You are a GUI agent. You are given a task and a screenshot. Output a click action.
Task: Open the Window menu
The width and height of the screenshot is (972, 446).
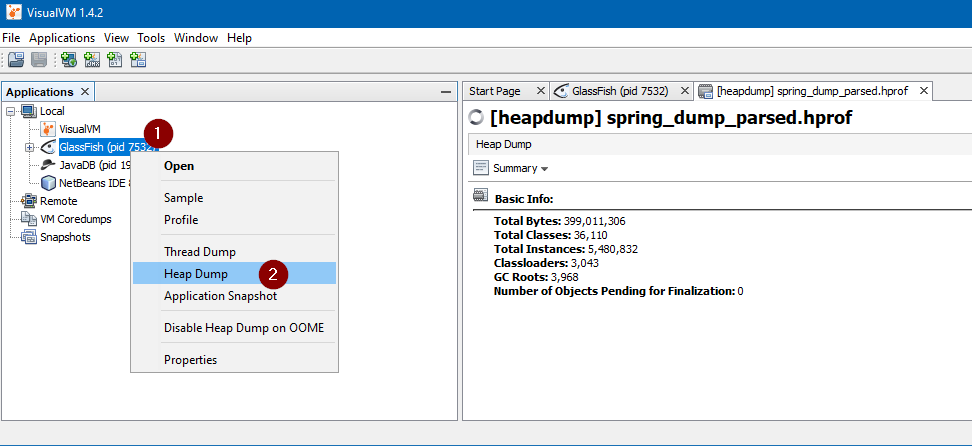click(x=196, y=38)
